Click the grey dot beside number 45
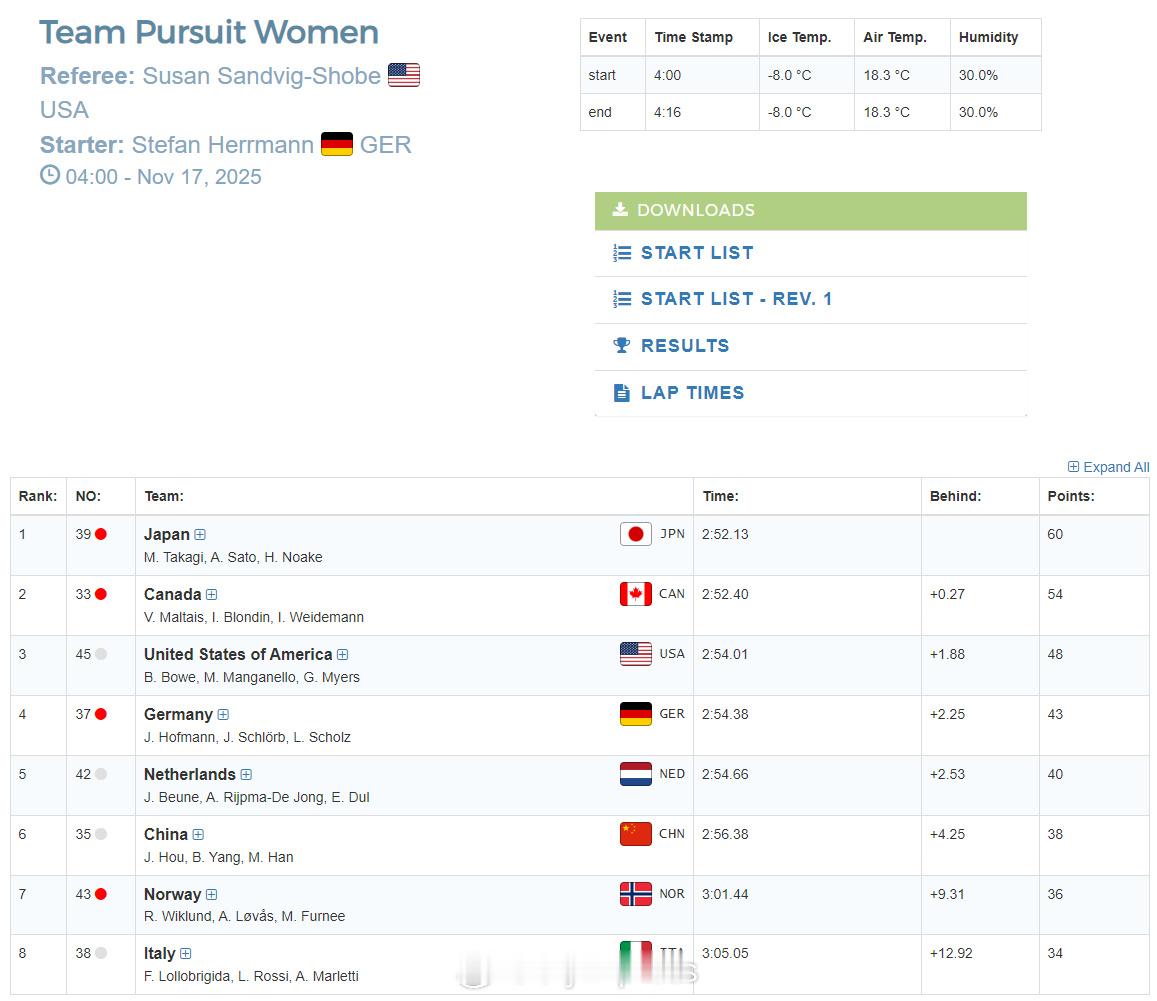 click(x=101, y=654)
